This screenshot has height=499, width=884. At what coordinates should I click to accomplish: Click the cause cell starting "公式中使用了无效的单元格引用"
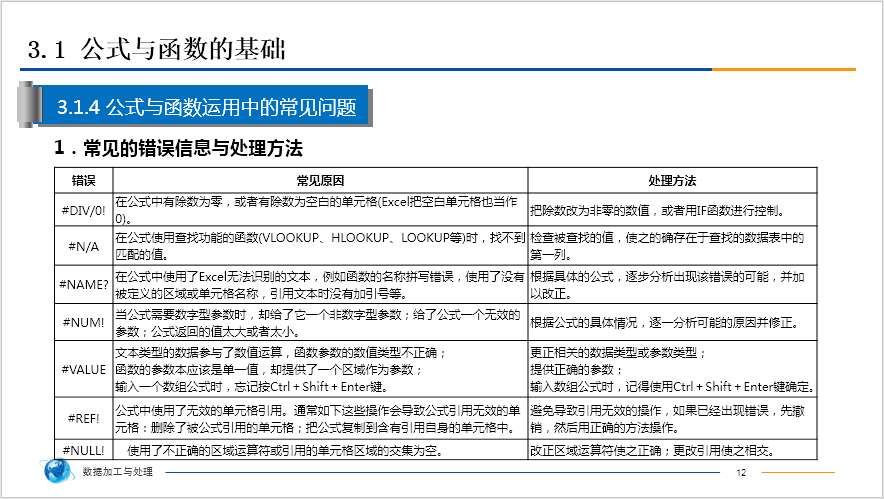click(x=320, y=418)
